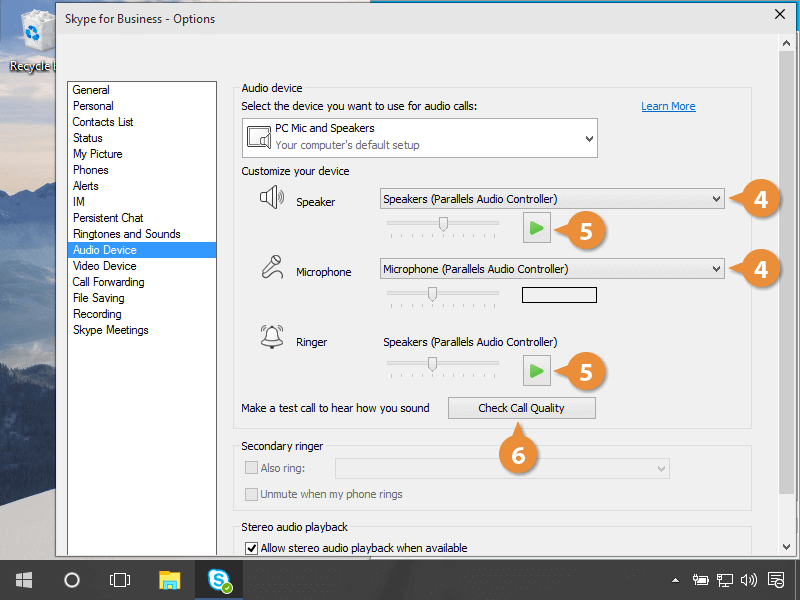The width and height of the screenshot is (800, 600).
Task: Toggle Allow stereo audio playback checkbox
Action: 251,548
